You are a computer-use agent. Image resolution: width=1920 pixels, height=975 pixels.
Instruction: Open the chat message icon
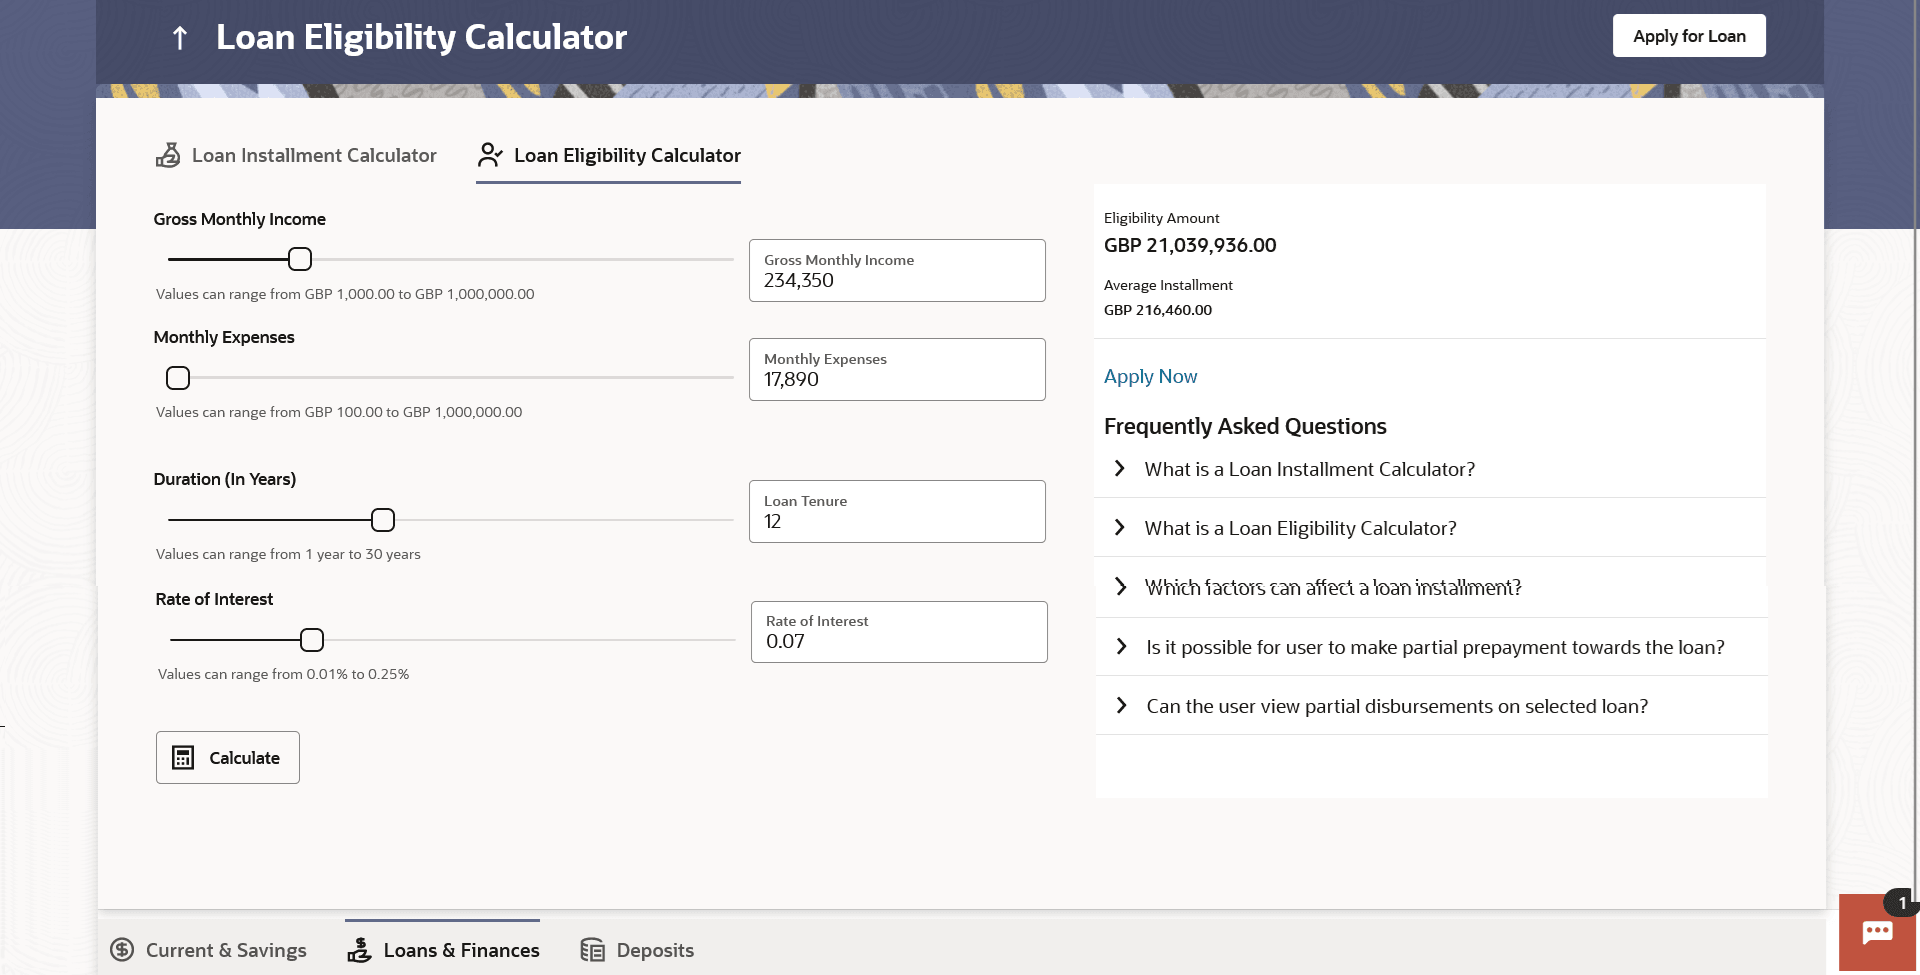[1877, 932]
